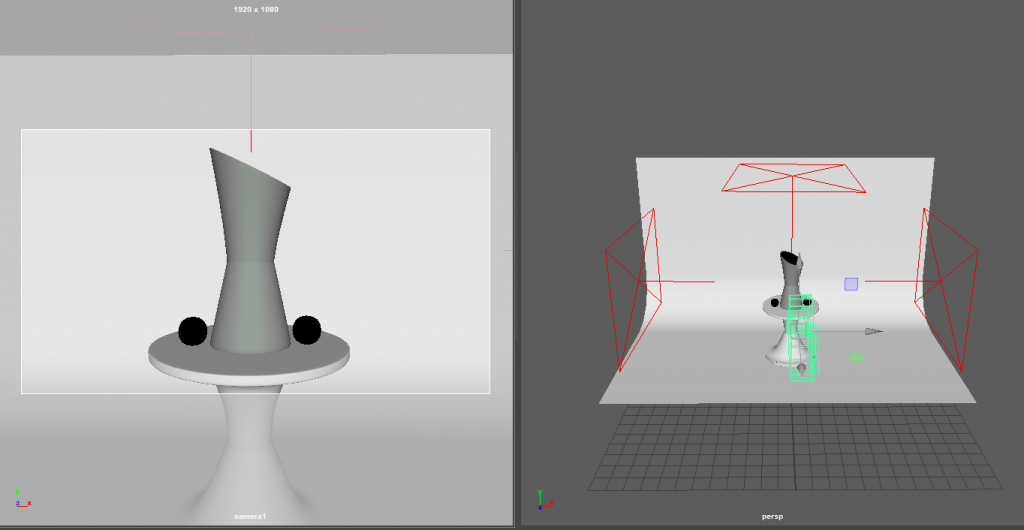The width and height of the screenshot is (1024, 530).
Task: Click the camera1 viewport label
Action: click(250, 516)
